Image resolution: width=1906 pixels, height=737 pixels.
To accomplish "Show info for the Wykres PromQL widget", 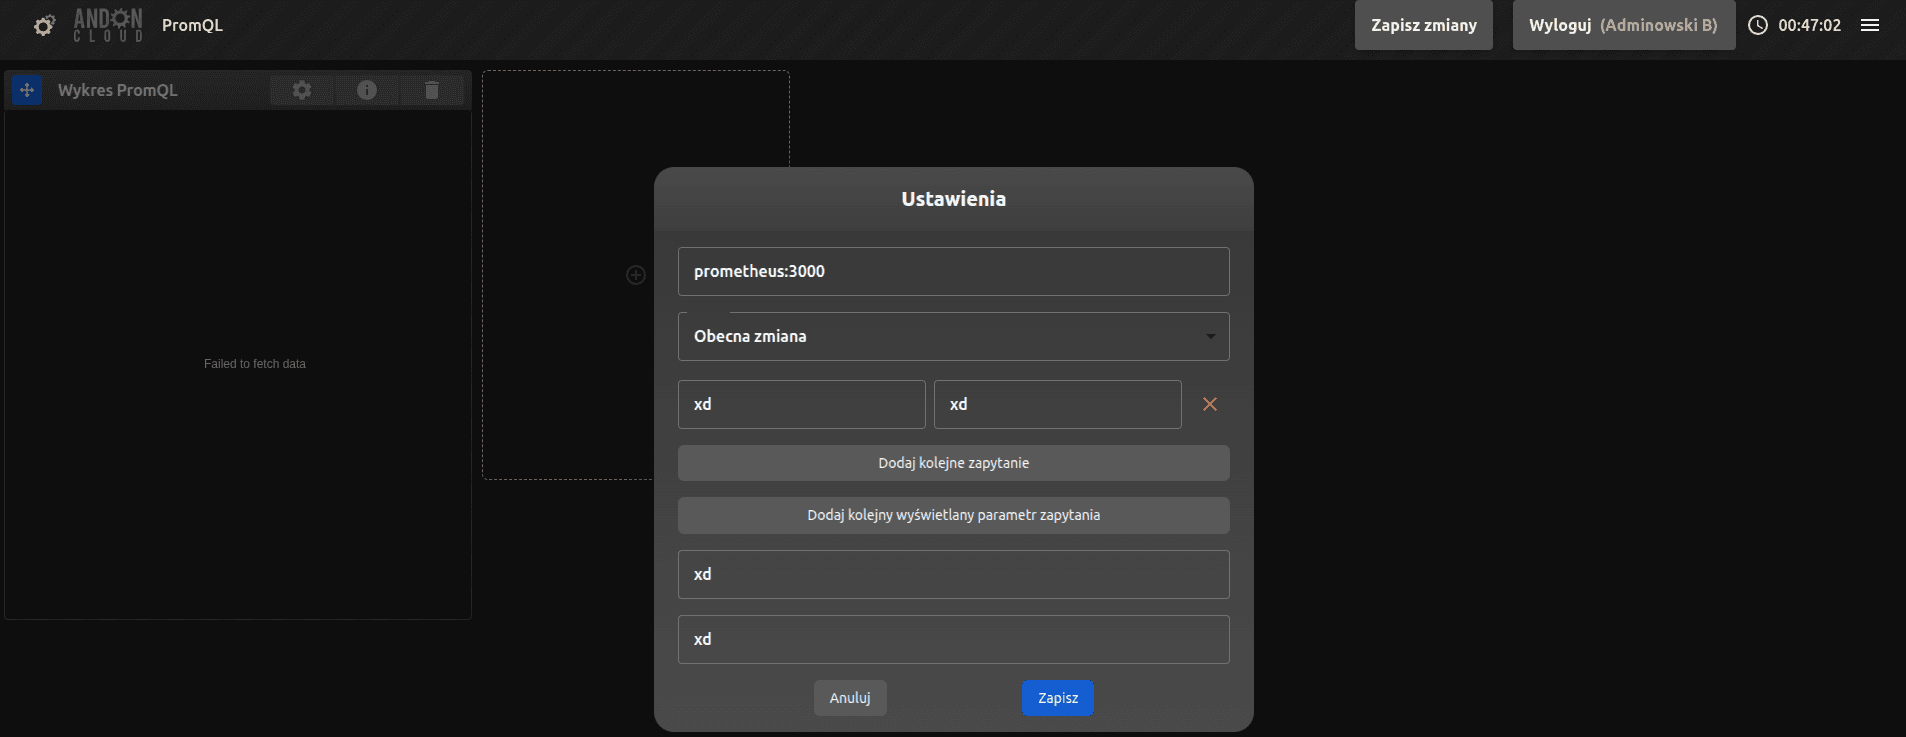I will tap(367, 90).
